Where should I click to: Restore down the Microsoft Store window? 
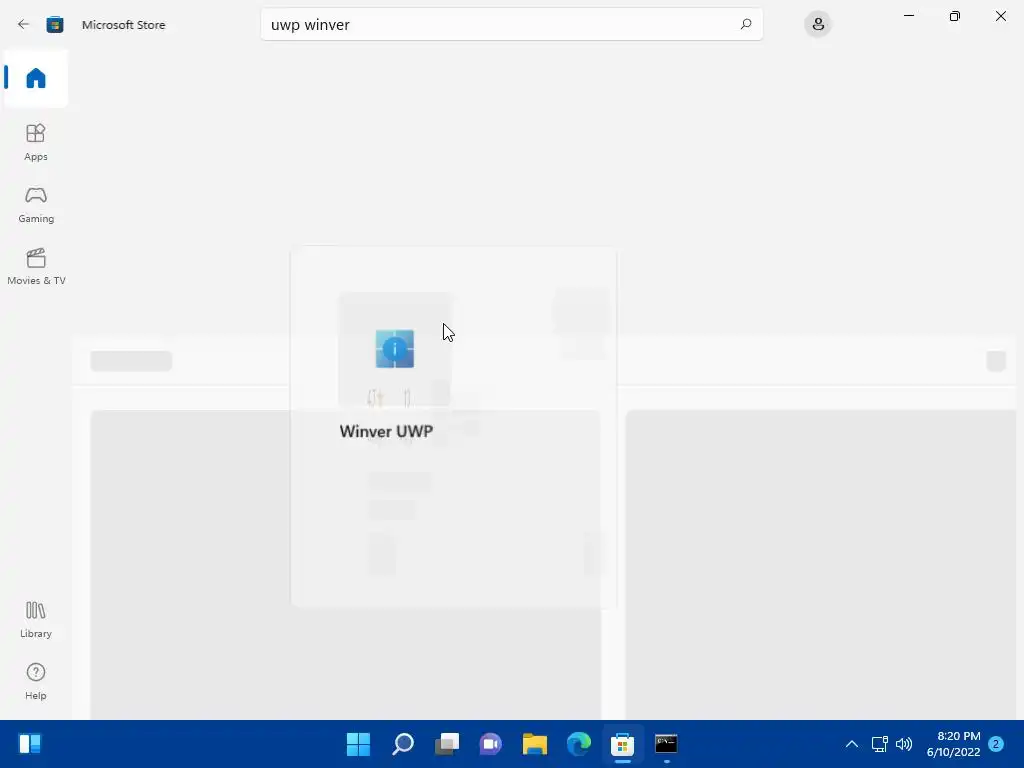955,16
